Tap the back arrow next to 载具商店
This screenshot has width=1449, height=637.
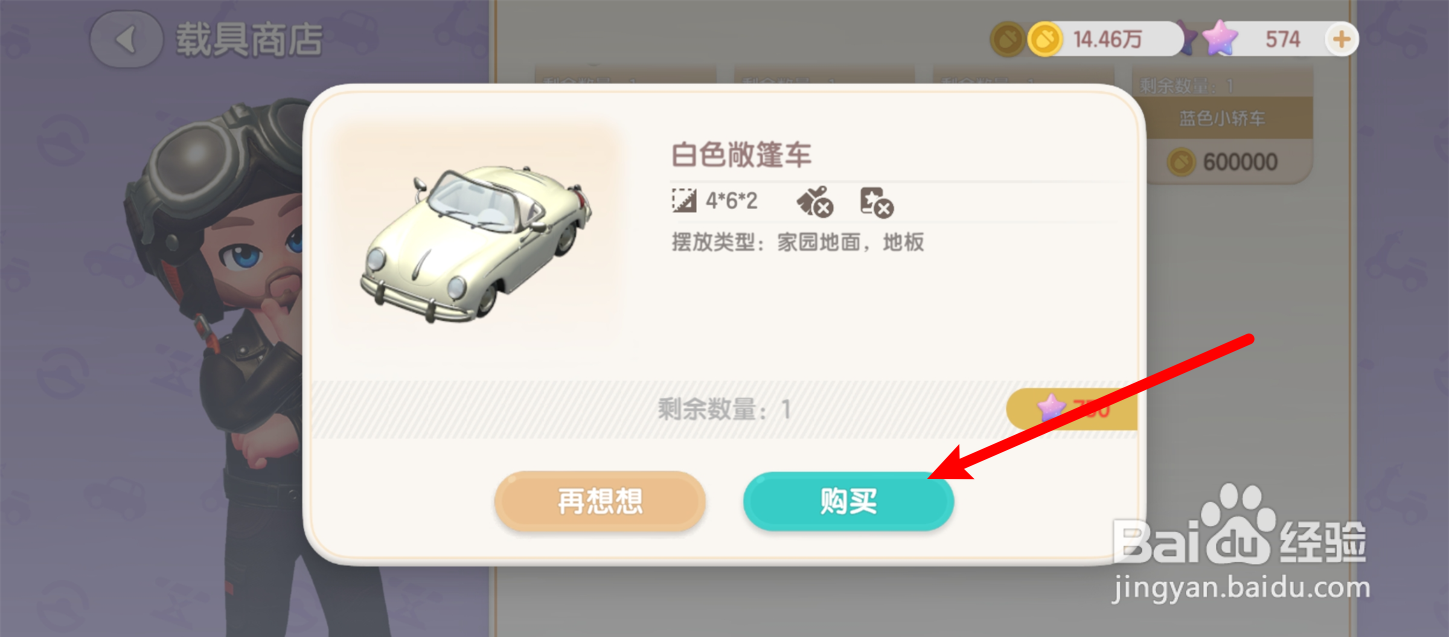pyautogui.click(x=126, y=40)
